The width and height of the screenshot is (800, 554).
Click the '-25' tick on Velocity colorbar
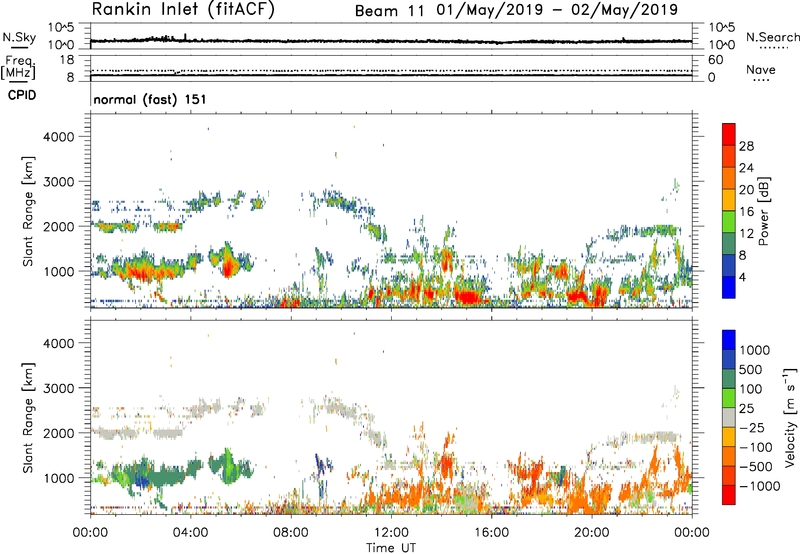click(752, 427)
